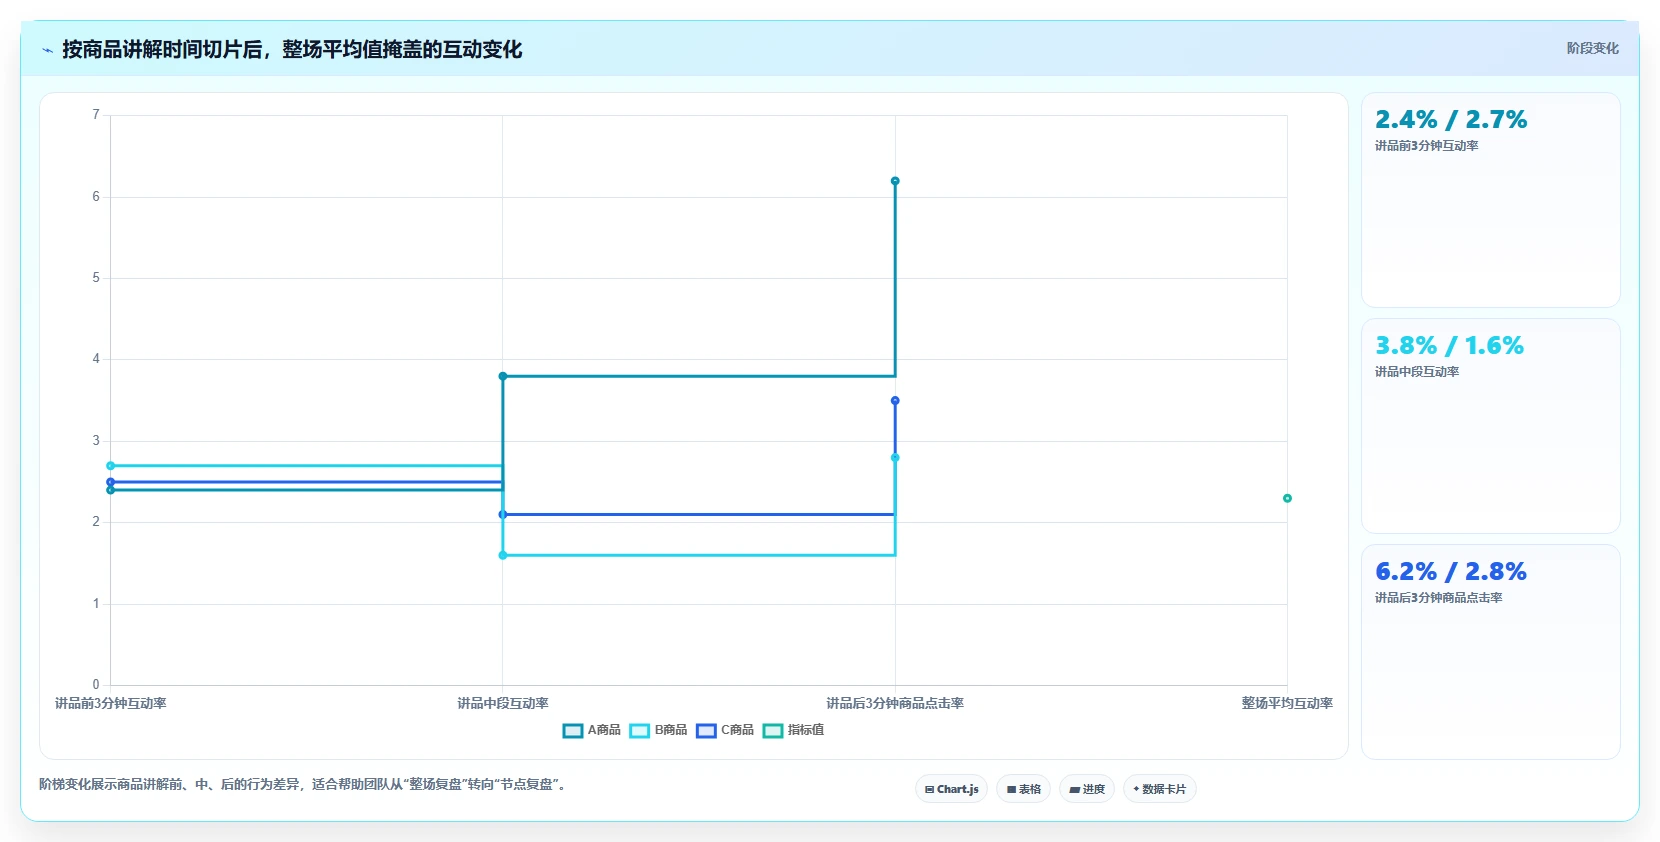Click the pulse icon beside the card title
1660x842 pixels.
pos(47,50)
